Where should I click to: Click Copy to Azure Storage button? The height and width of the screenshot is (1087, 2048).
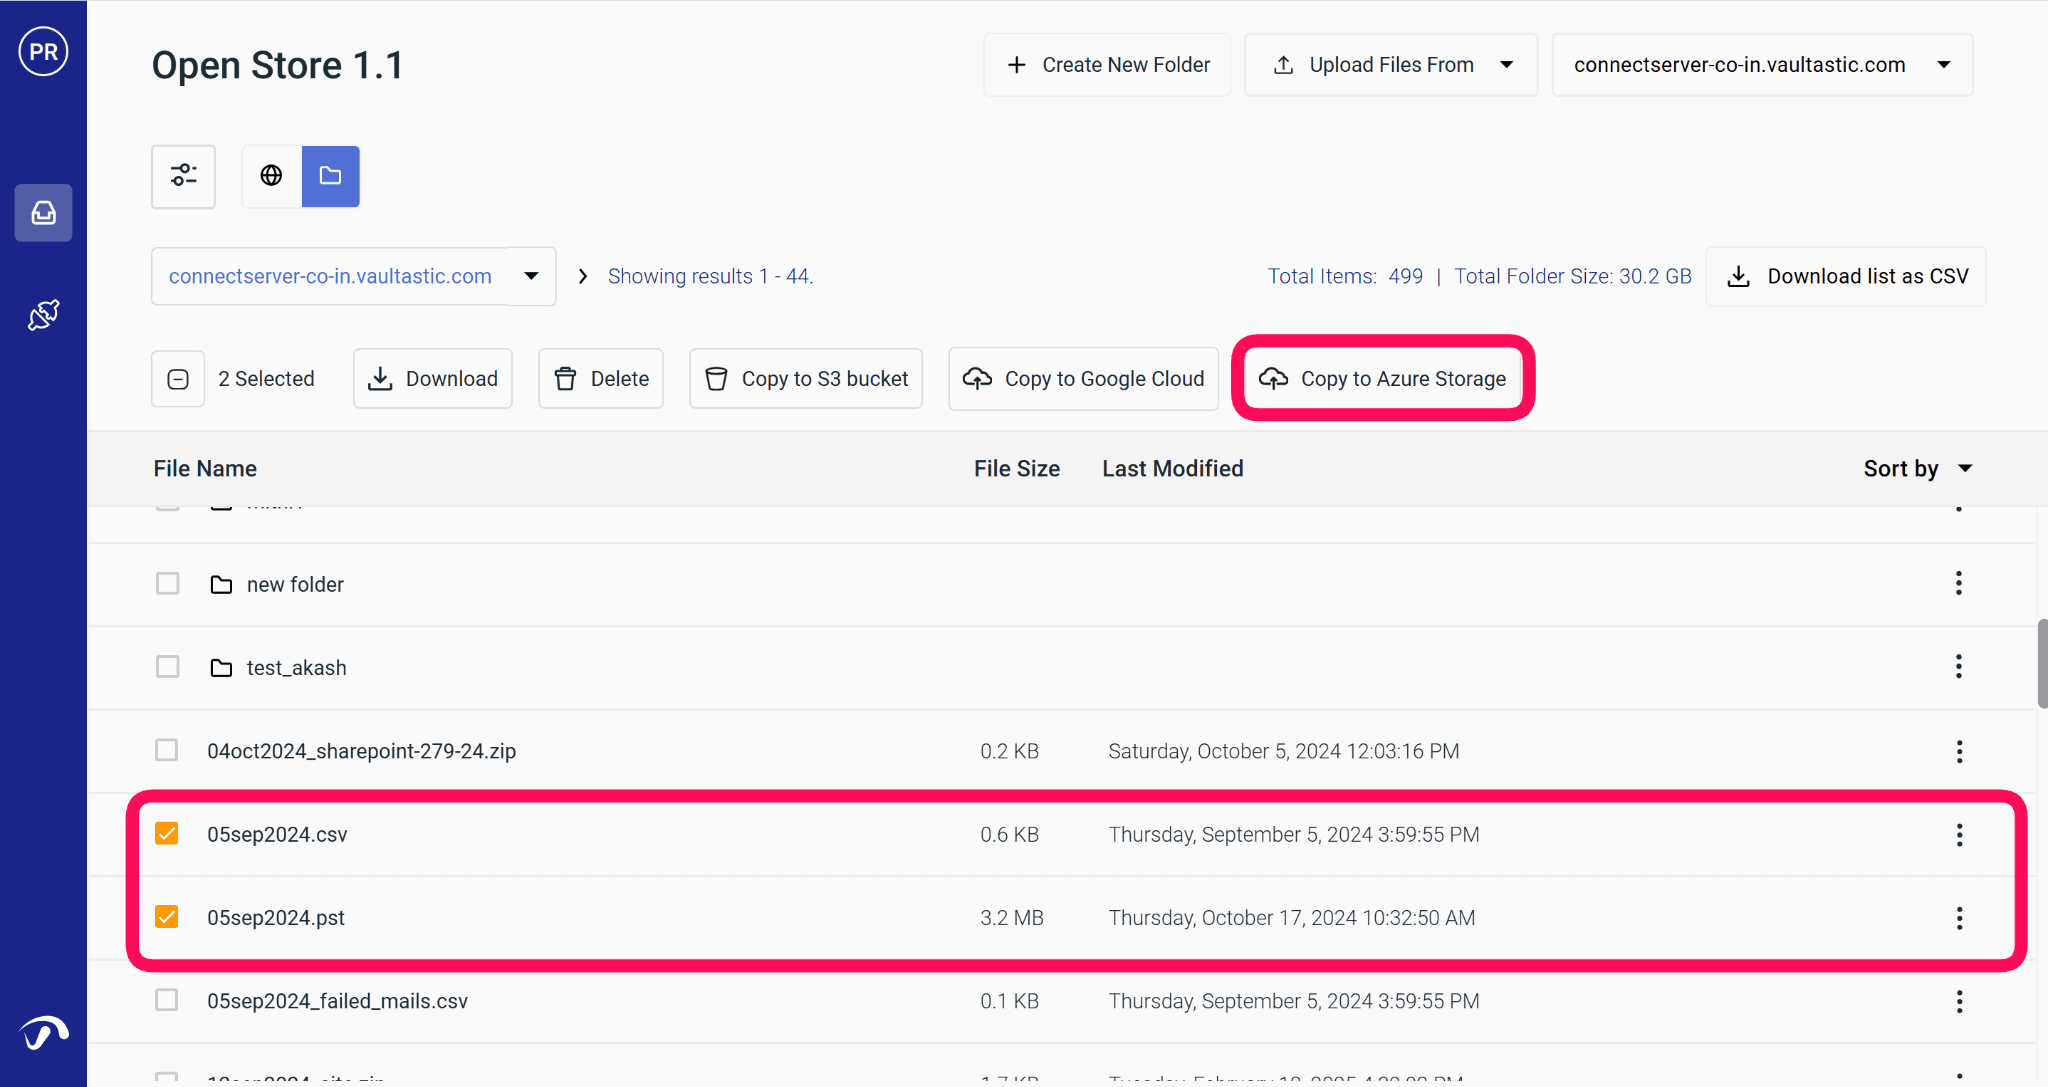1383,379
